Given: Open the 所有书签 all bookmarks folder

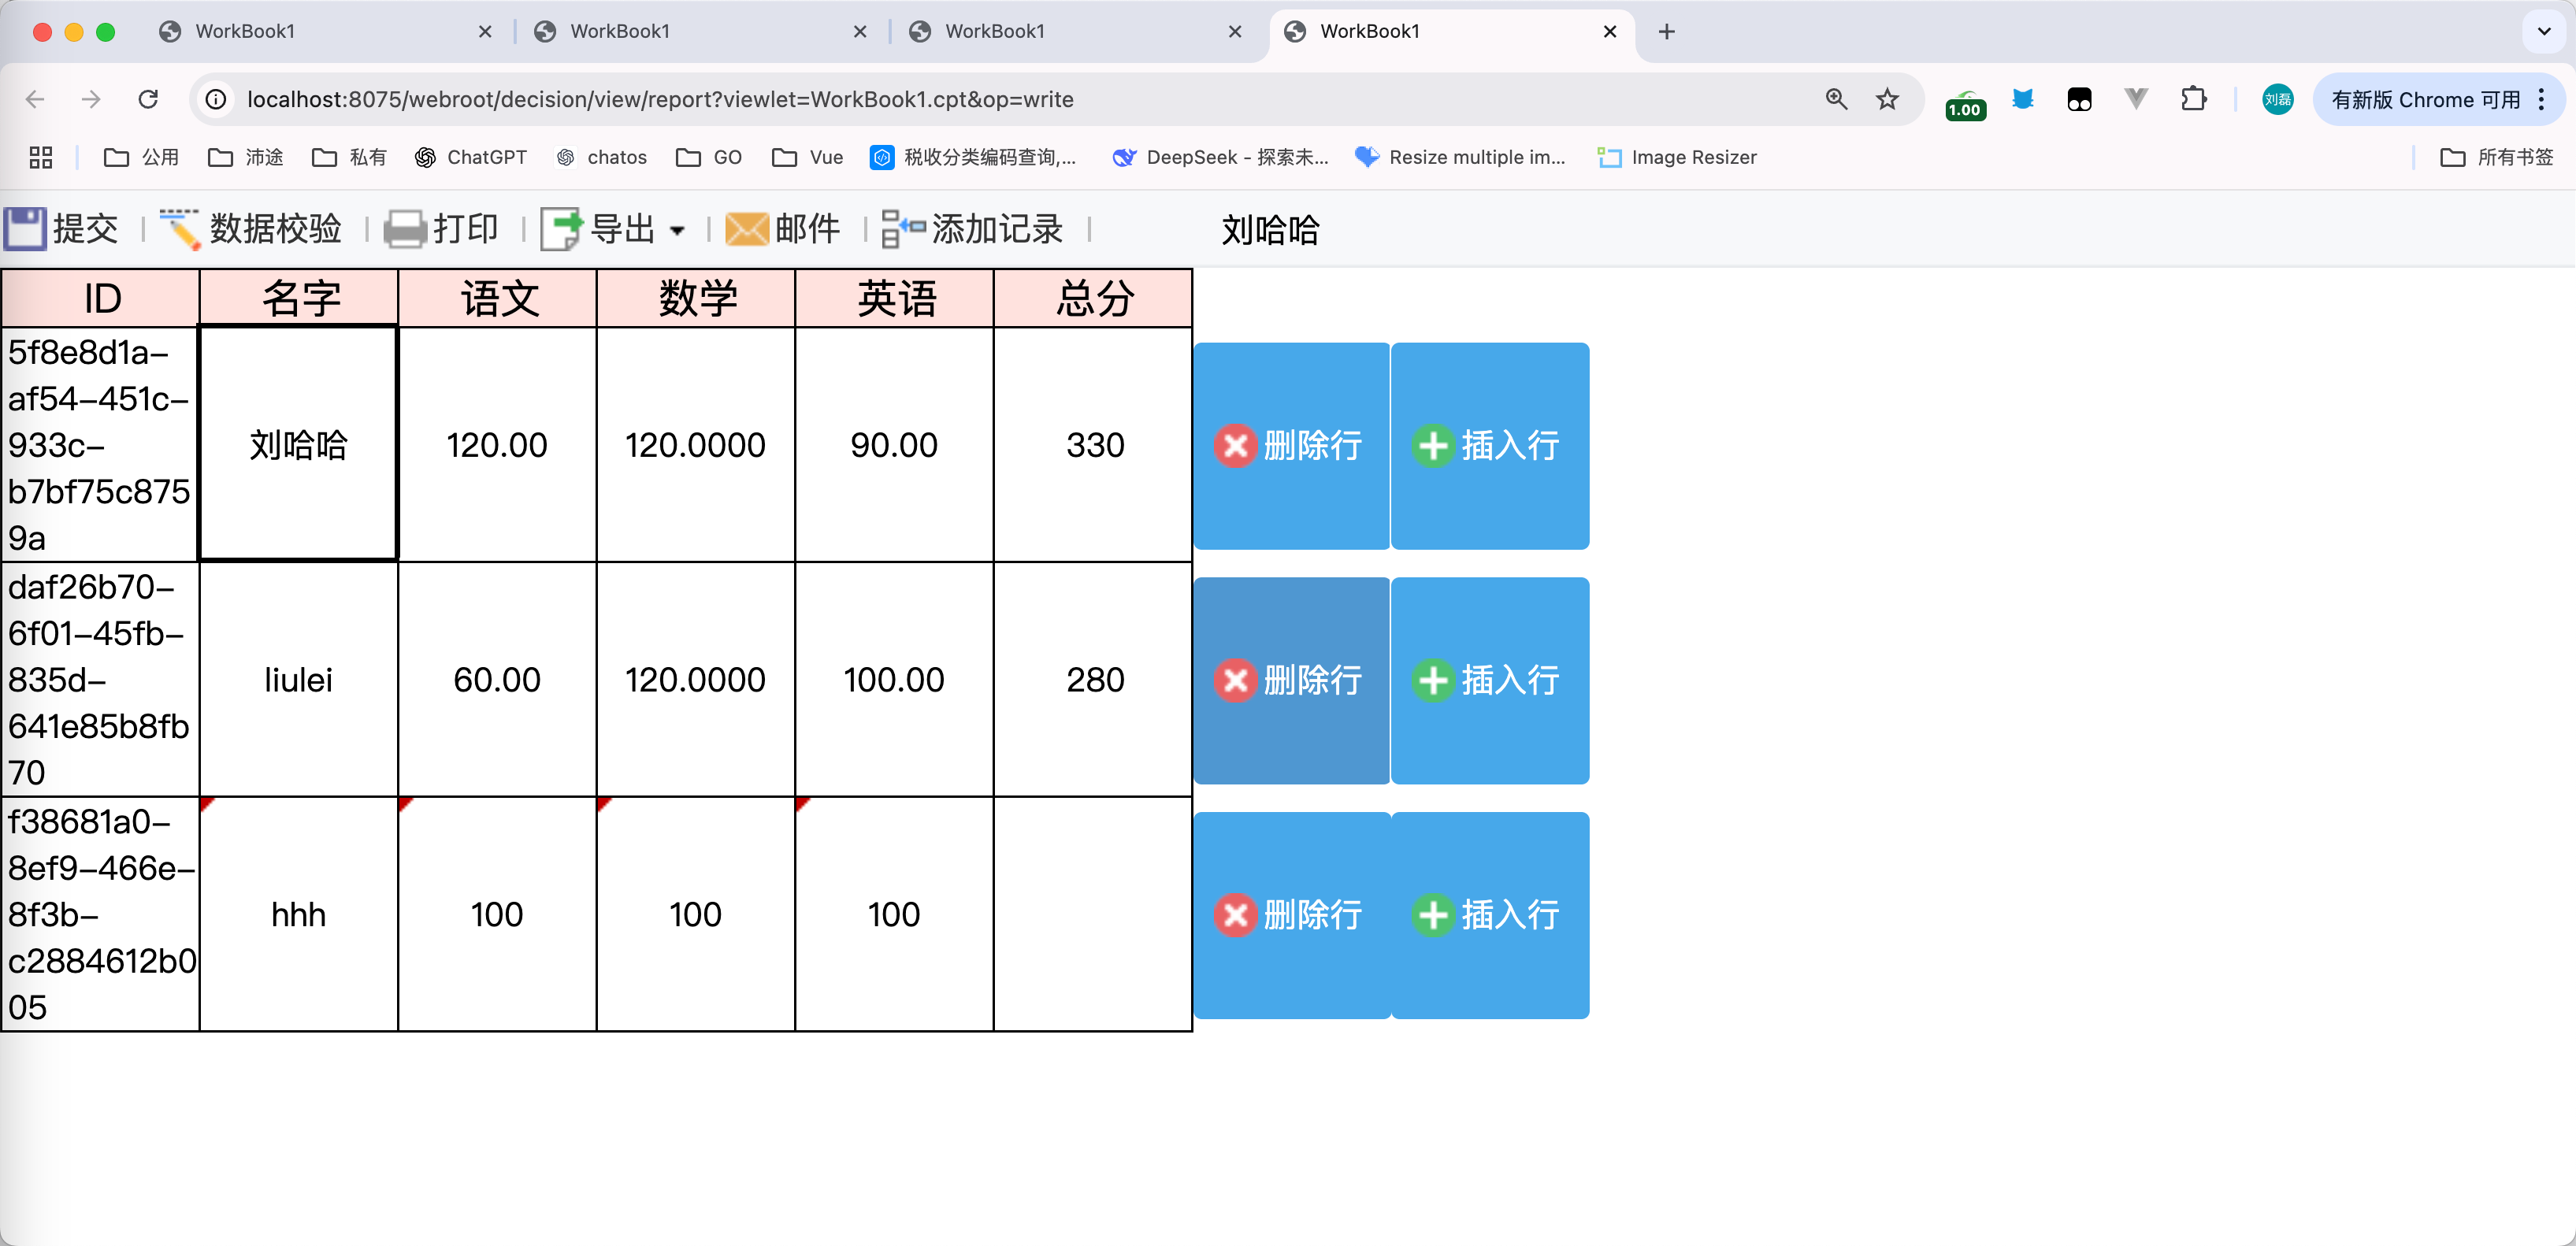Looking at the screenshot, I should [x=2496, y=157].
